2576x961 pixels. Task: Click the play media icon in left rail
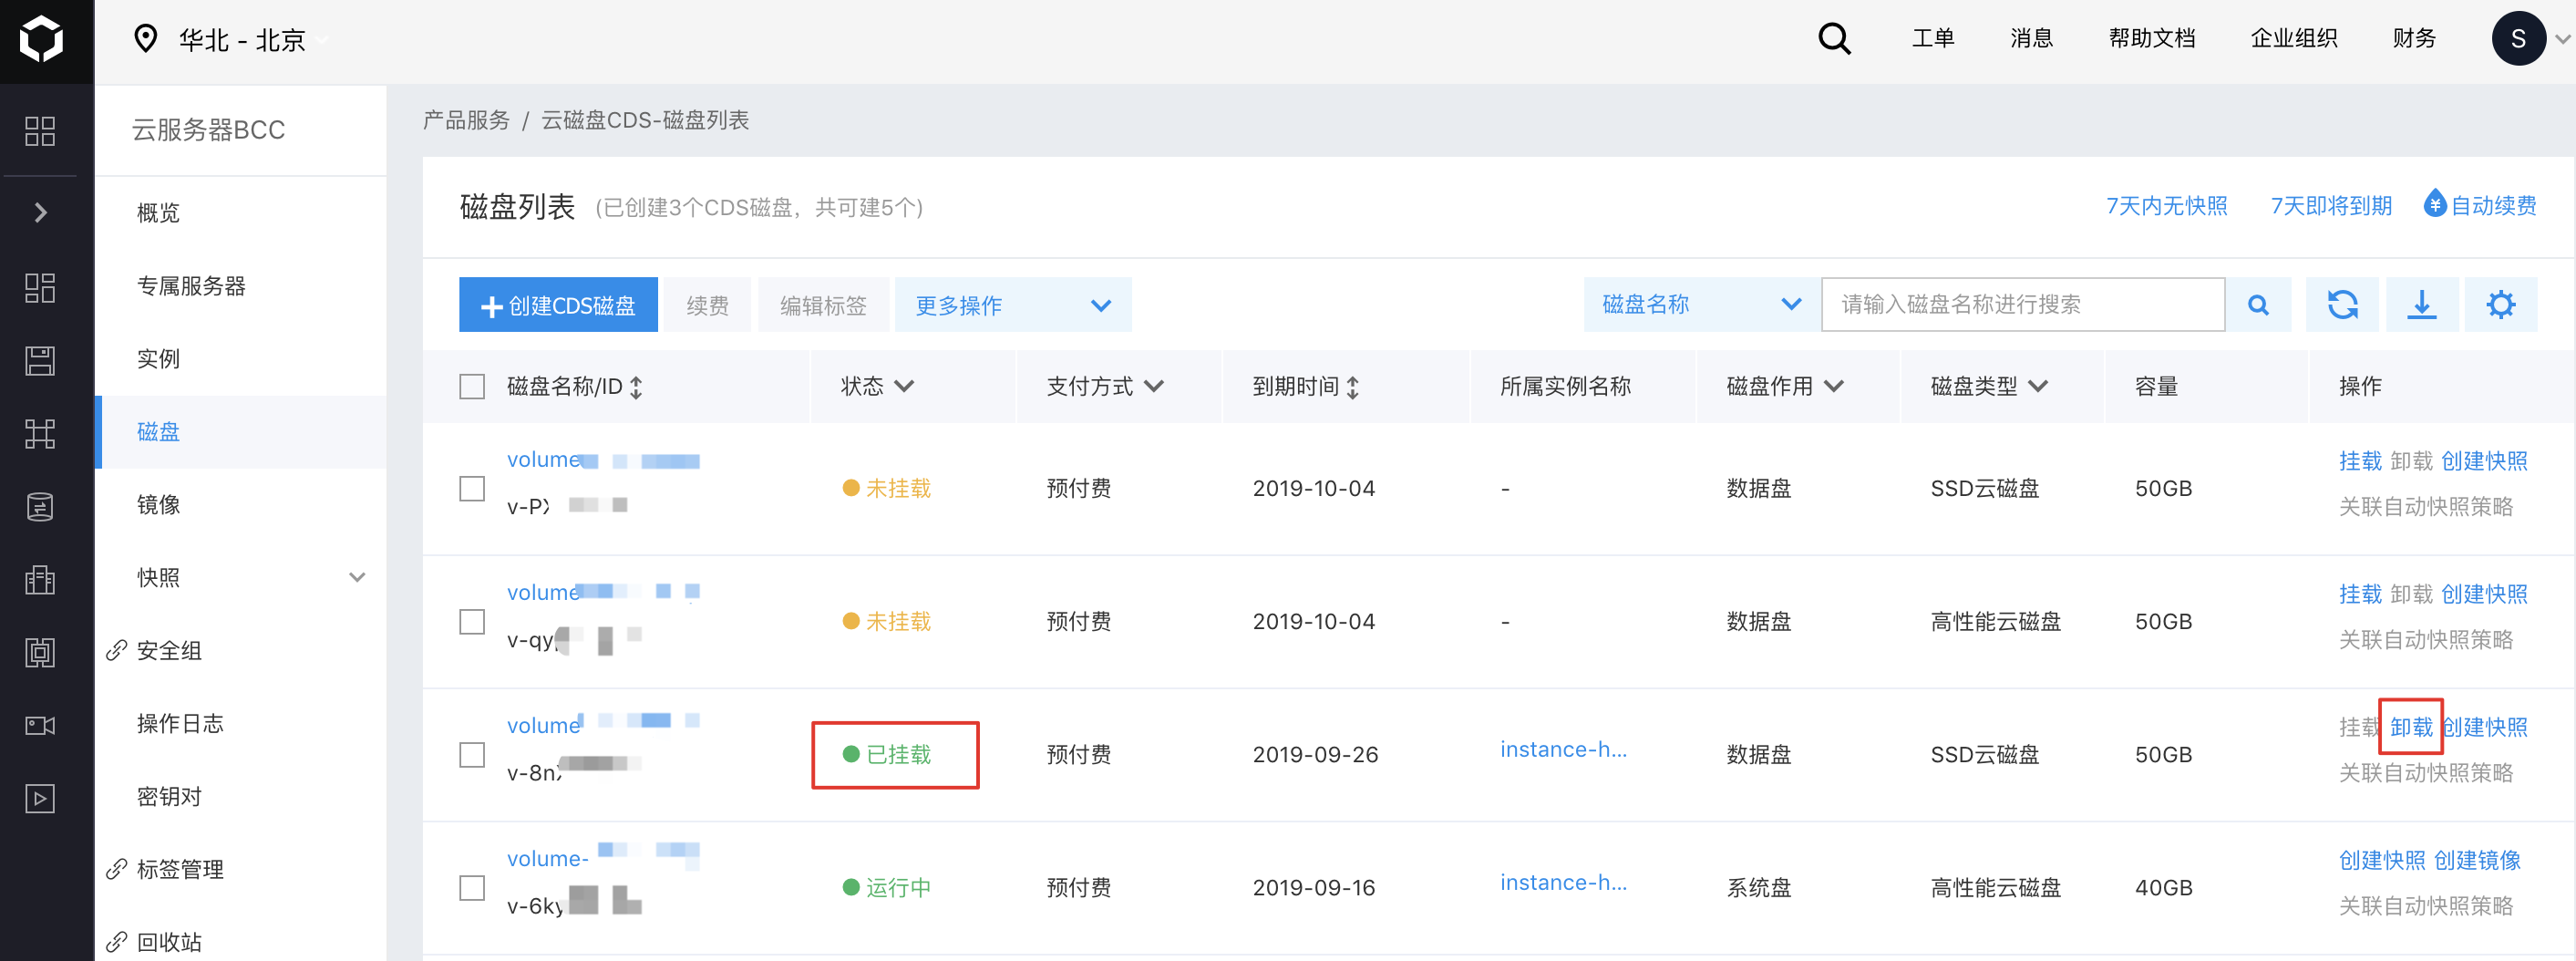click(x=40, y=799)
